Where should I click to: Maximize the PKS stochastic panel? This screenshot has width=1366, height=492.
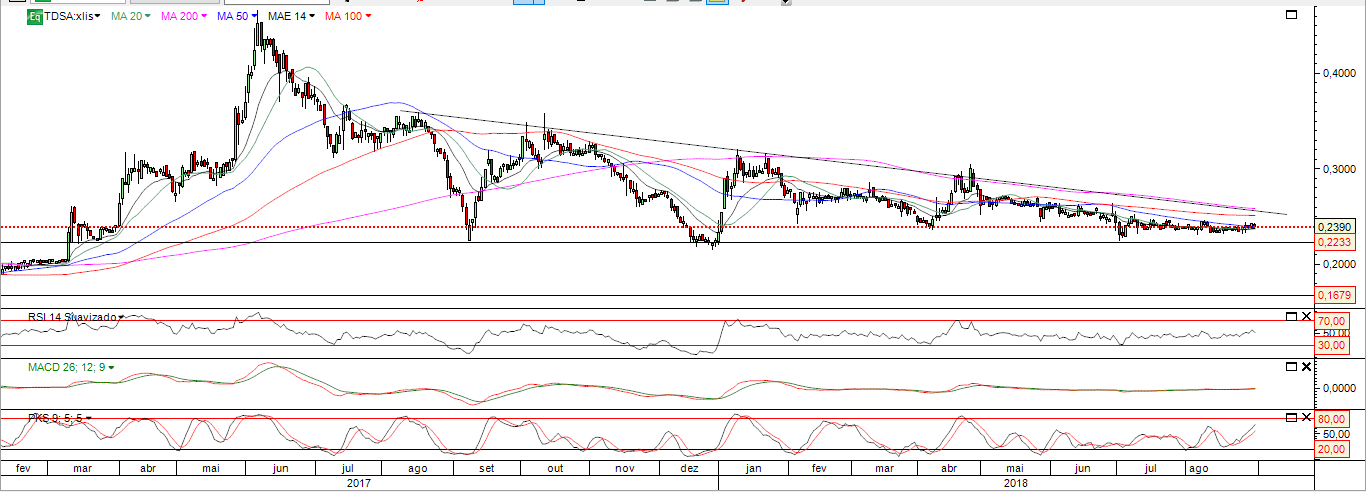coord(1291,417)
